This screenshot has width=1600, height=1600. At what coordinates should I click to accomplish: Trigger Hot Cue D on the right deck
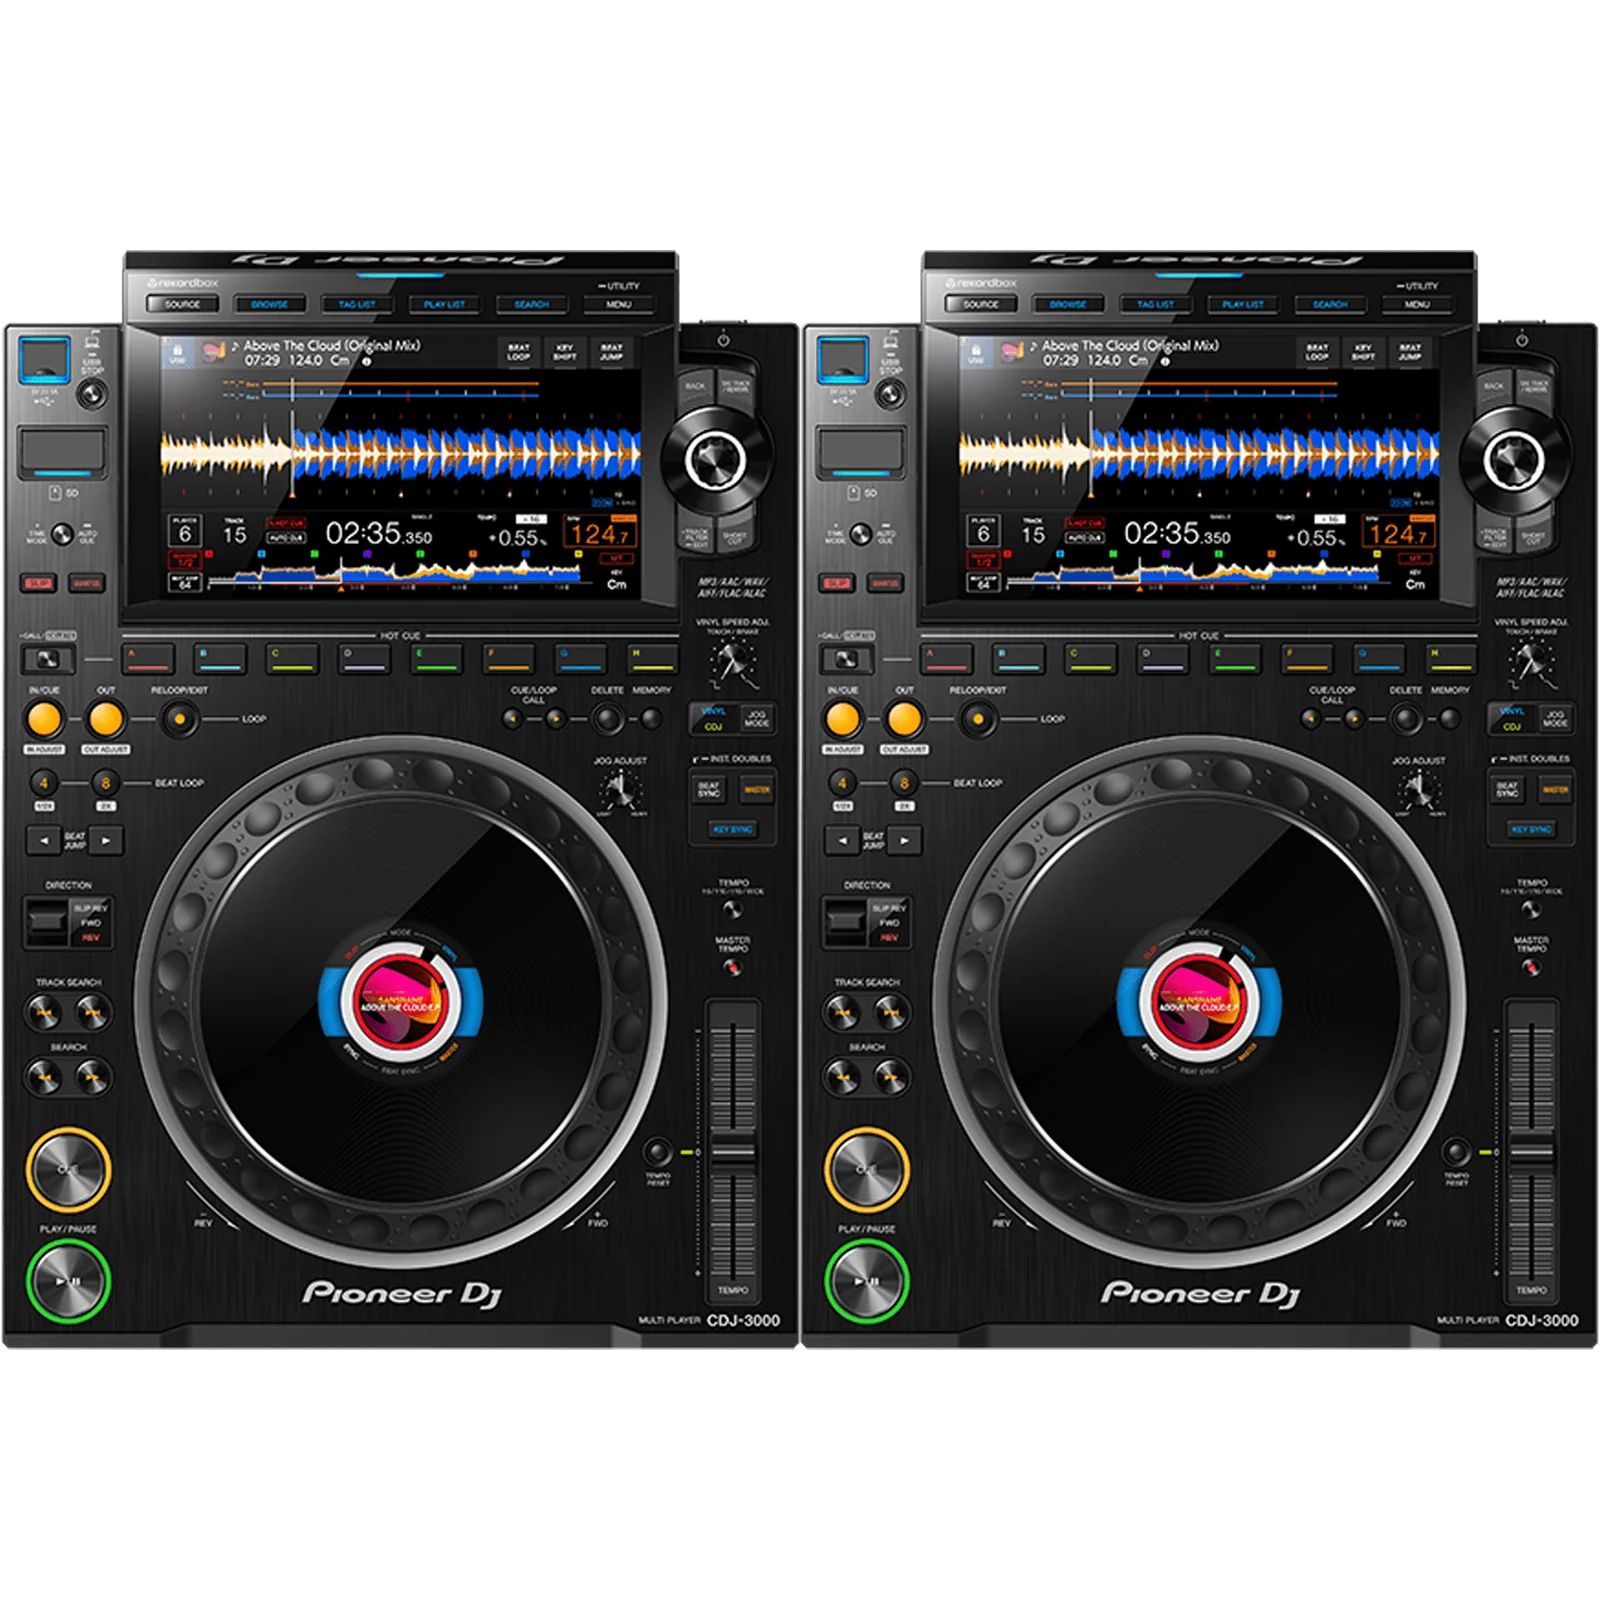pyautogui.click(x=1162, y=659)
